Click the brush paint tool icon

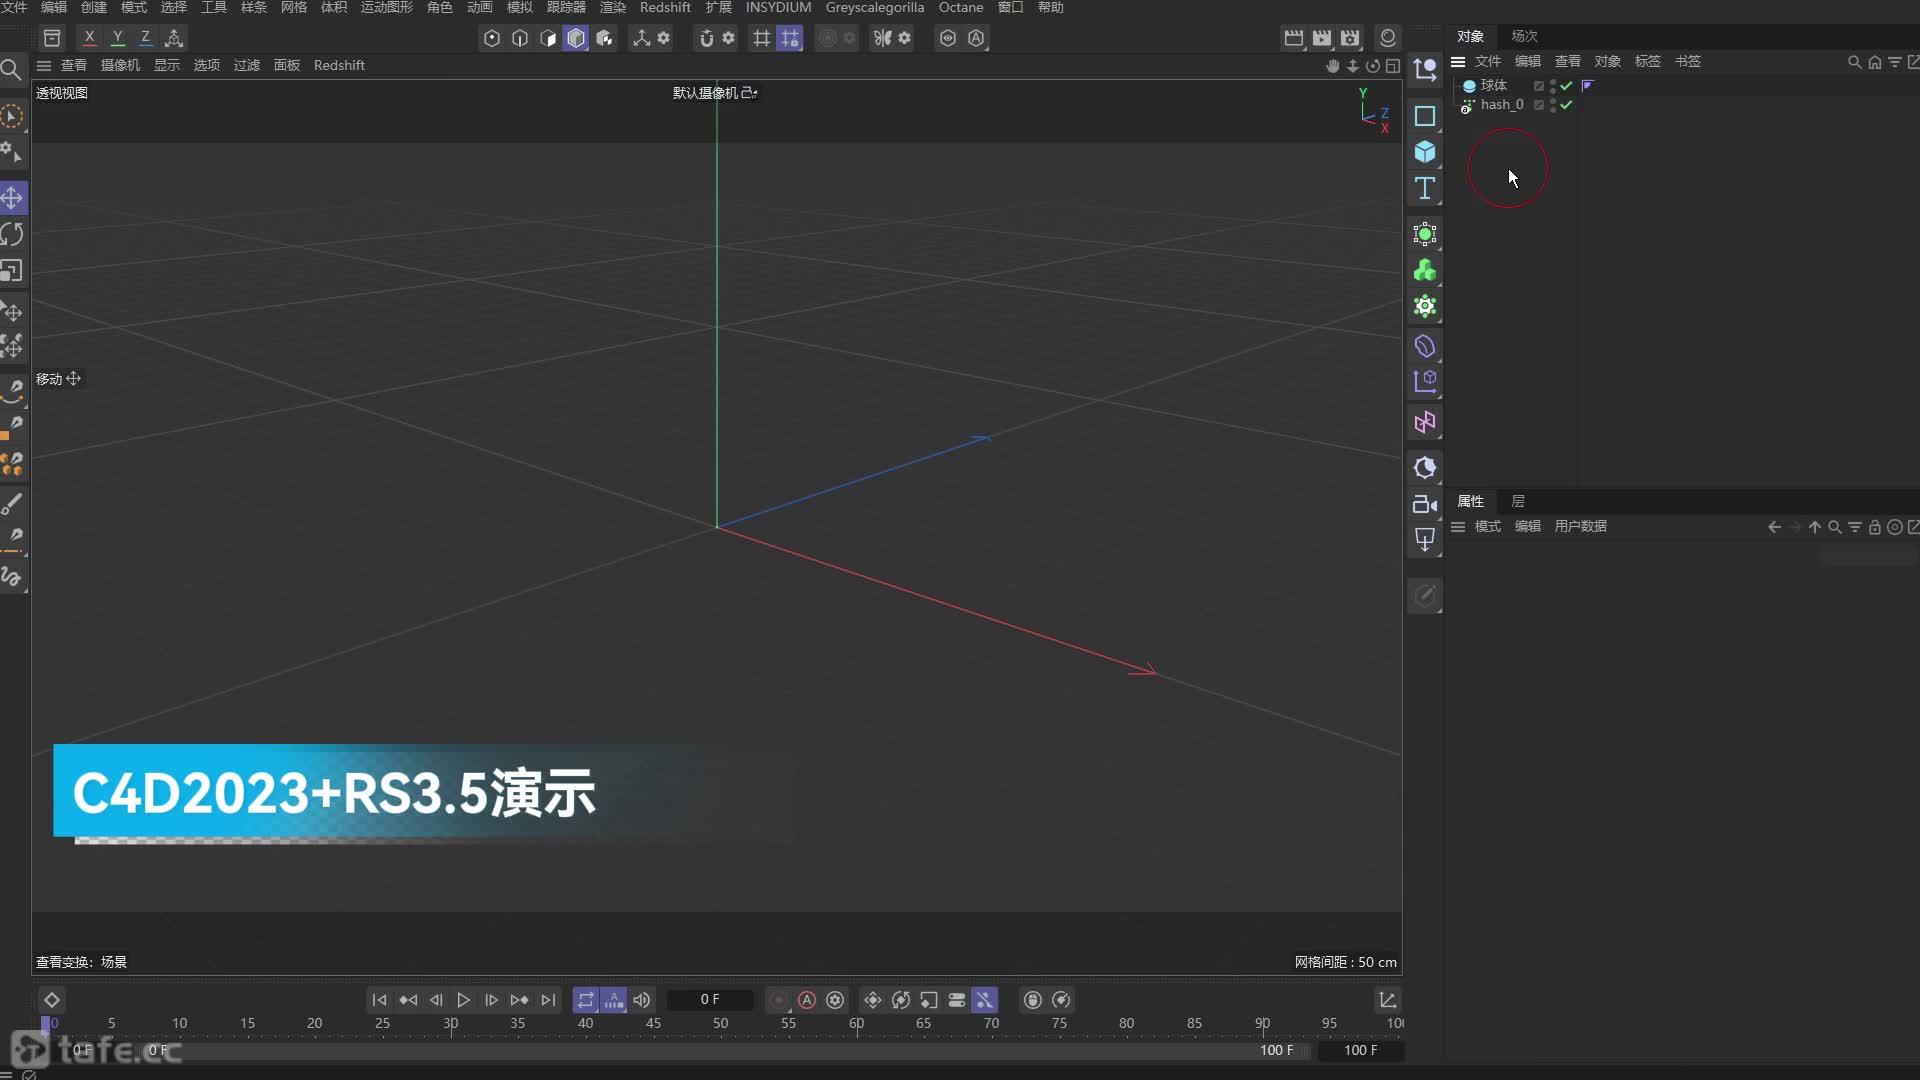pos(12,504)
